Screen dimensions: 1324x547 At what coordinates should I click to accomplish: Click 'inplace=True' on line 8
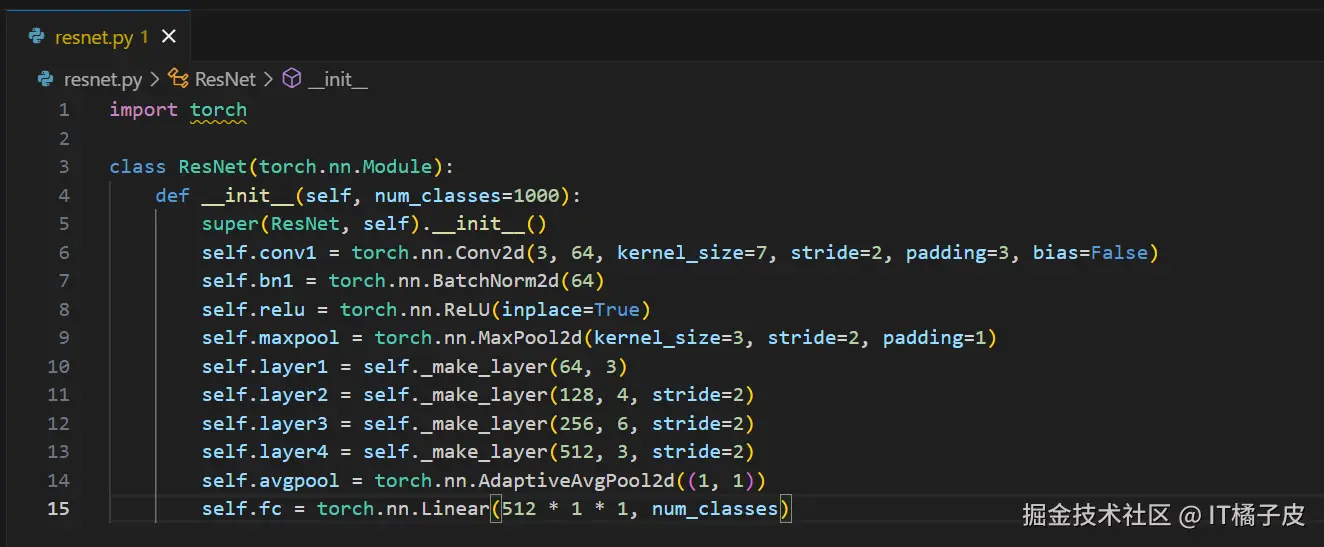(570, 309)
